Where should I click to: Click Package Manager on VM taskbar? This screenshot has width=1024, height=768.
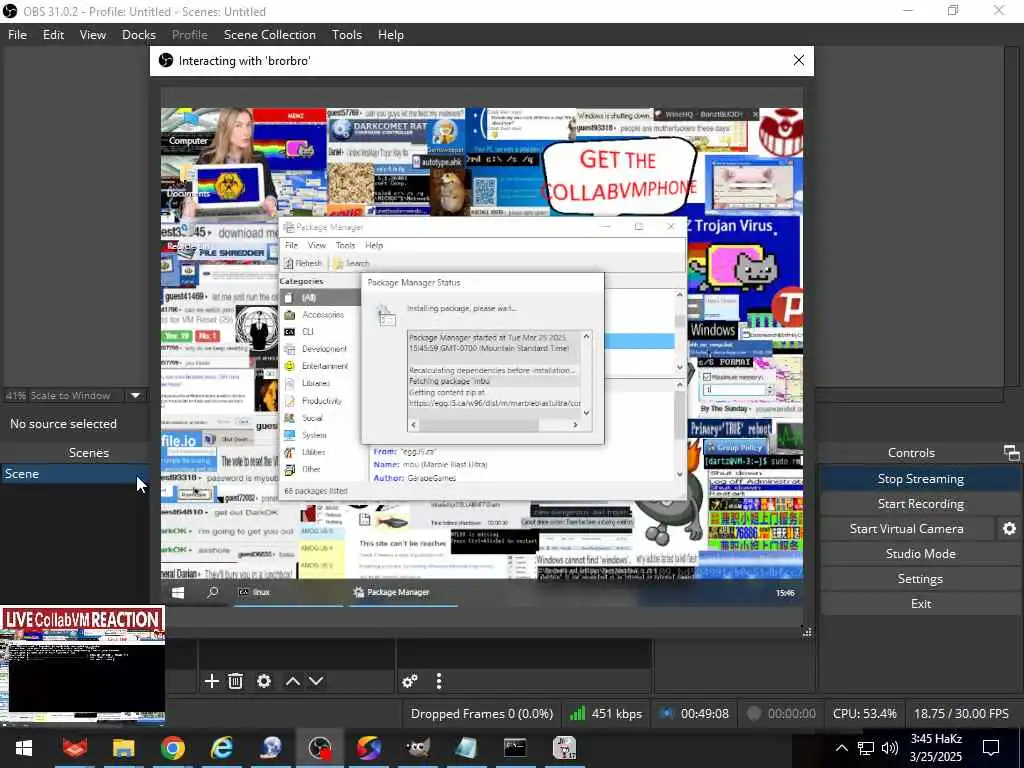click(x=403, y=592)
